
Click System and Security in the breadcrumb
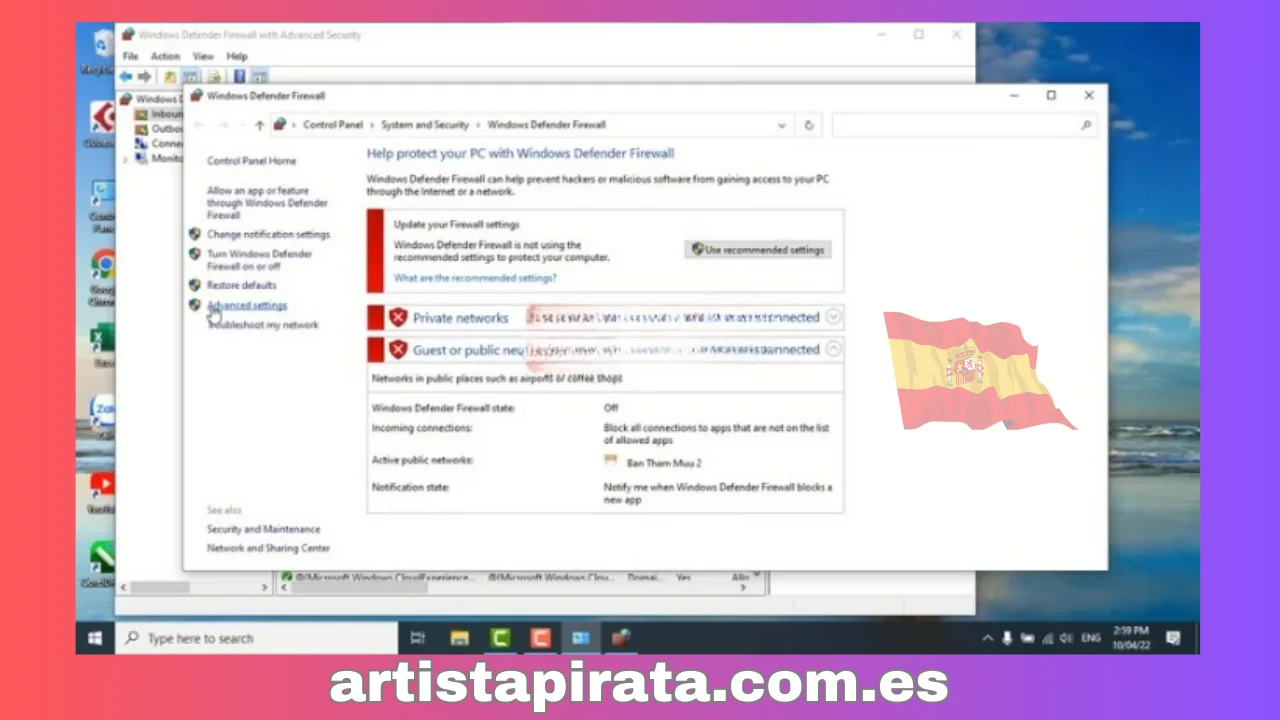[x=425, y=125]
